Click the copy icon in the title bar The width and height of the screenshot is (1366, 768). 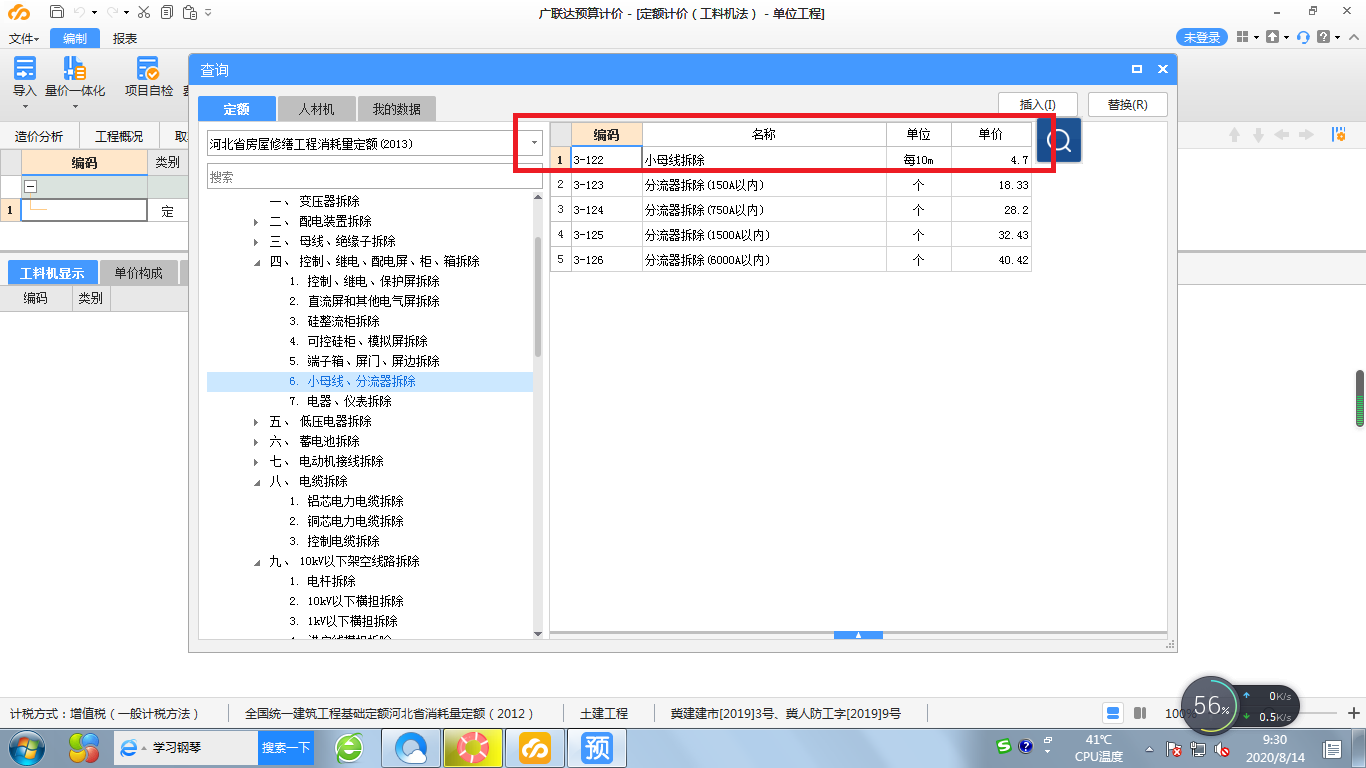pos(165,13)
